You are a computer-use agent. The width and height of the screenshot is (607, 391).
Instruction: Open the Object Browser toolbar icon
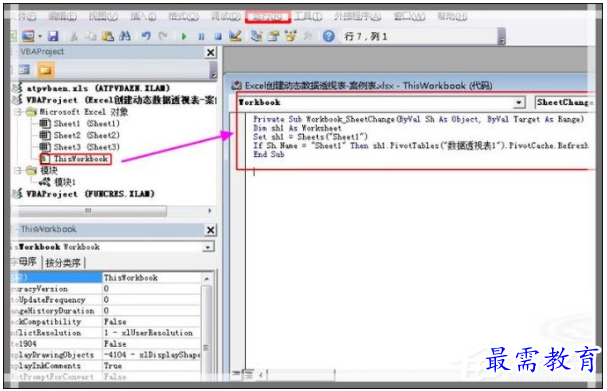tap(290, 36)
